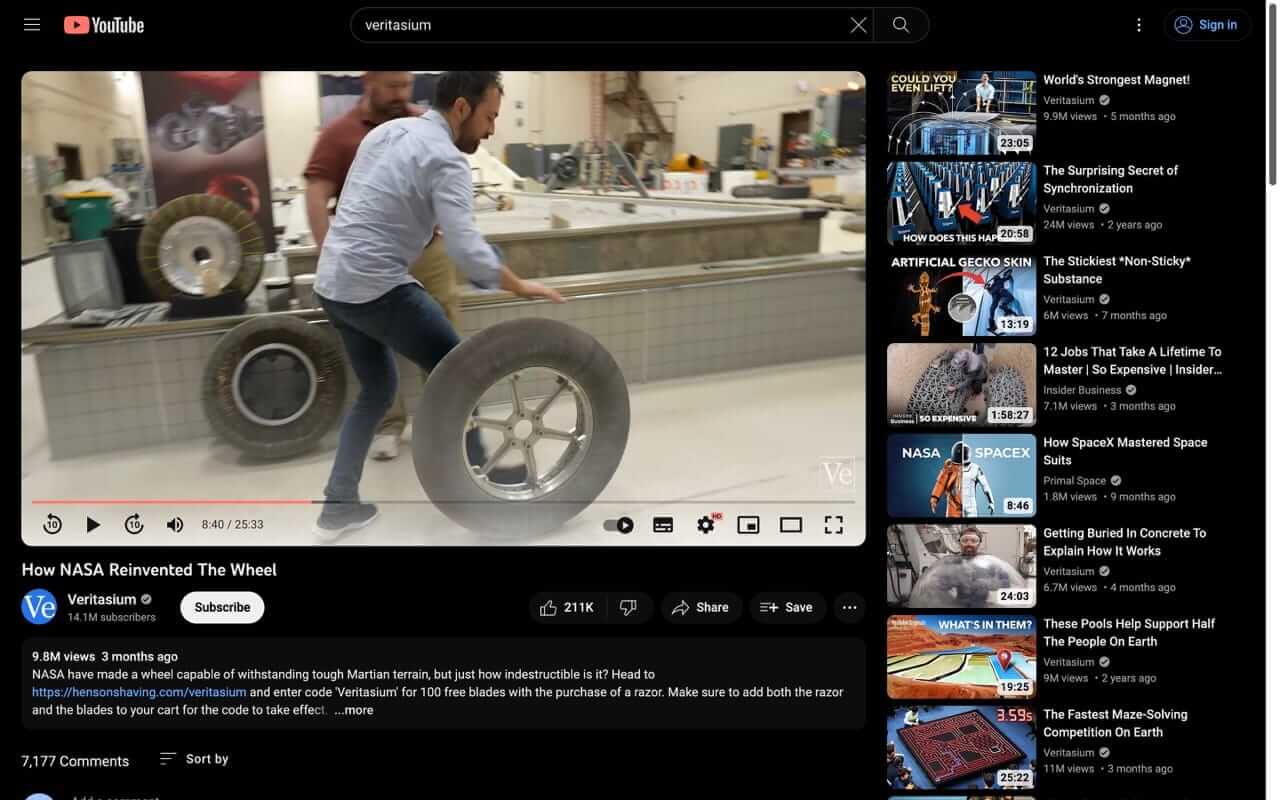The image size is (1280, 800).
Task: Rewind the video 10 seconds
Action: 52,524
